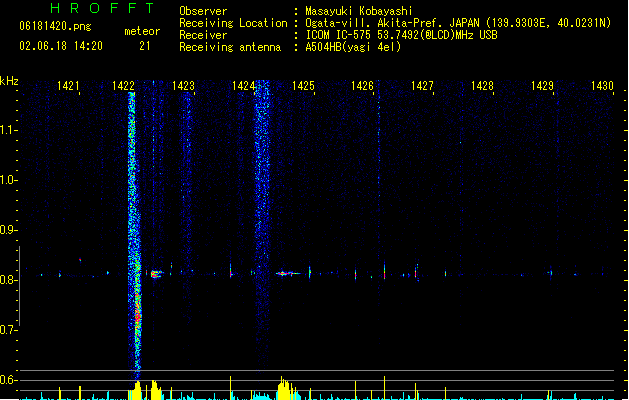The height and width of the screenshot is (400, 629).
Task: Click the observer name Masayuki Kobayashi
Action: pyautogui.click(x=359, y=11)
